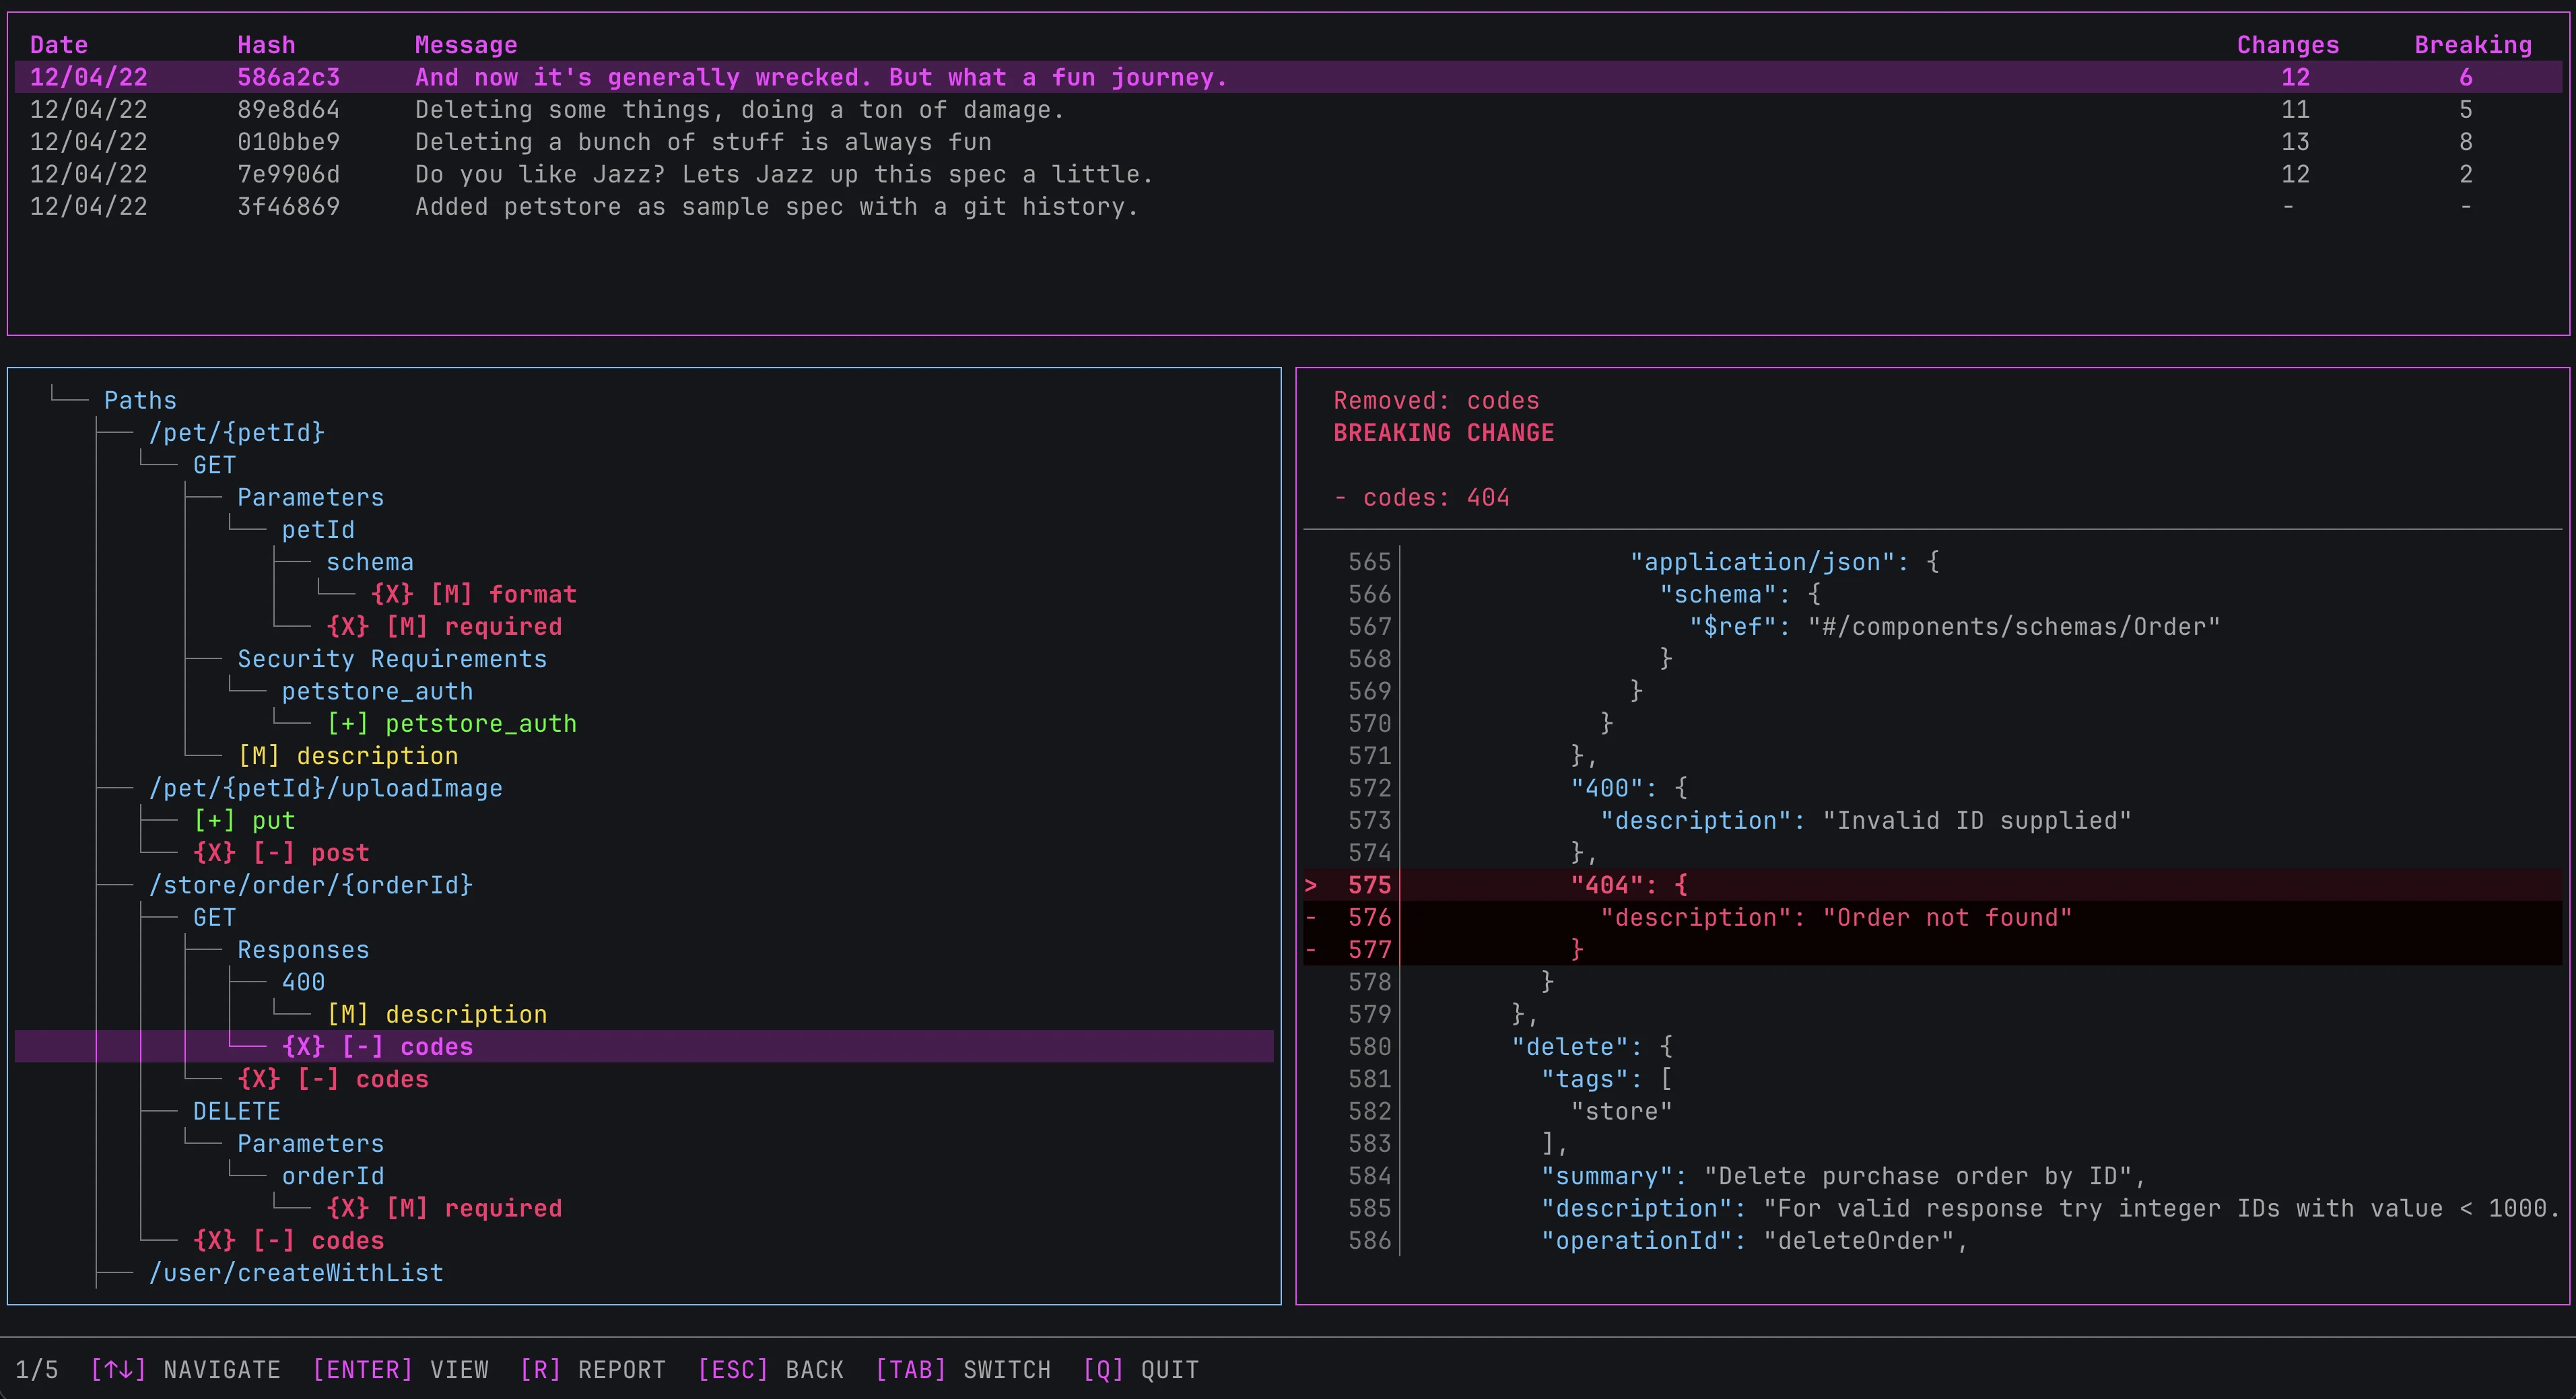This screenshot has width=2576, height=1399.
Task: Select the orderId parameter node
Action: [332, 1176]
